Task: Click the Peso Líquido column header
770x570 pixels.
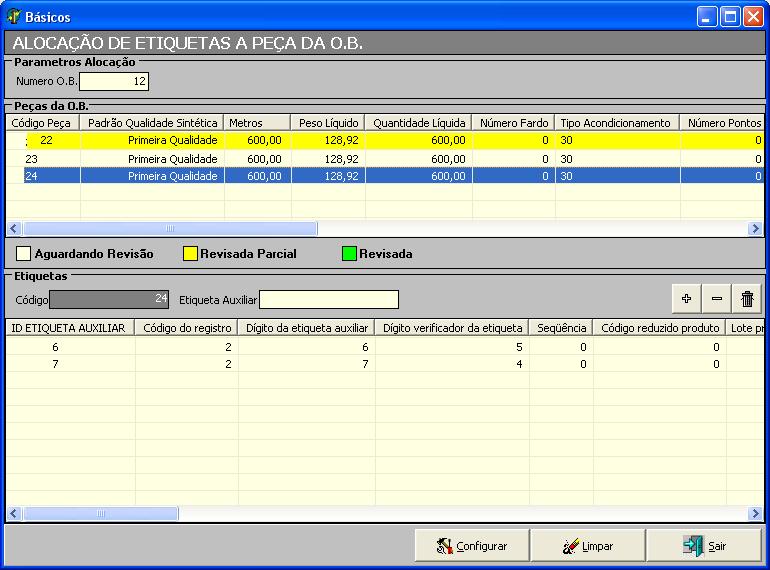Action: pos(328,123)
